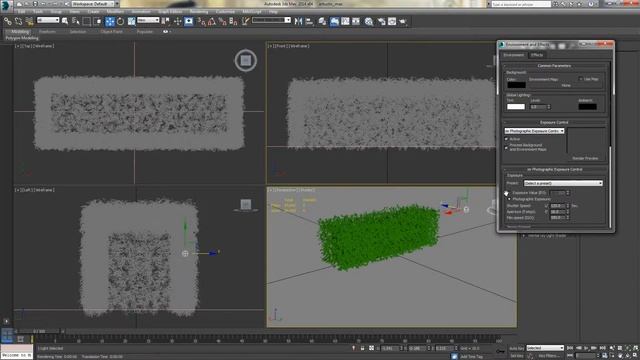The width and height of the screenshot is (640, 360).
Task: Click the Unlink Selection toolbar icon
Action: click(18, 21)
